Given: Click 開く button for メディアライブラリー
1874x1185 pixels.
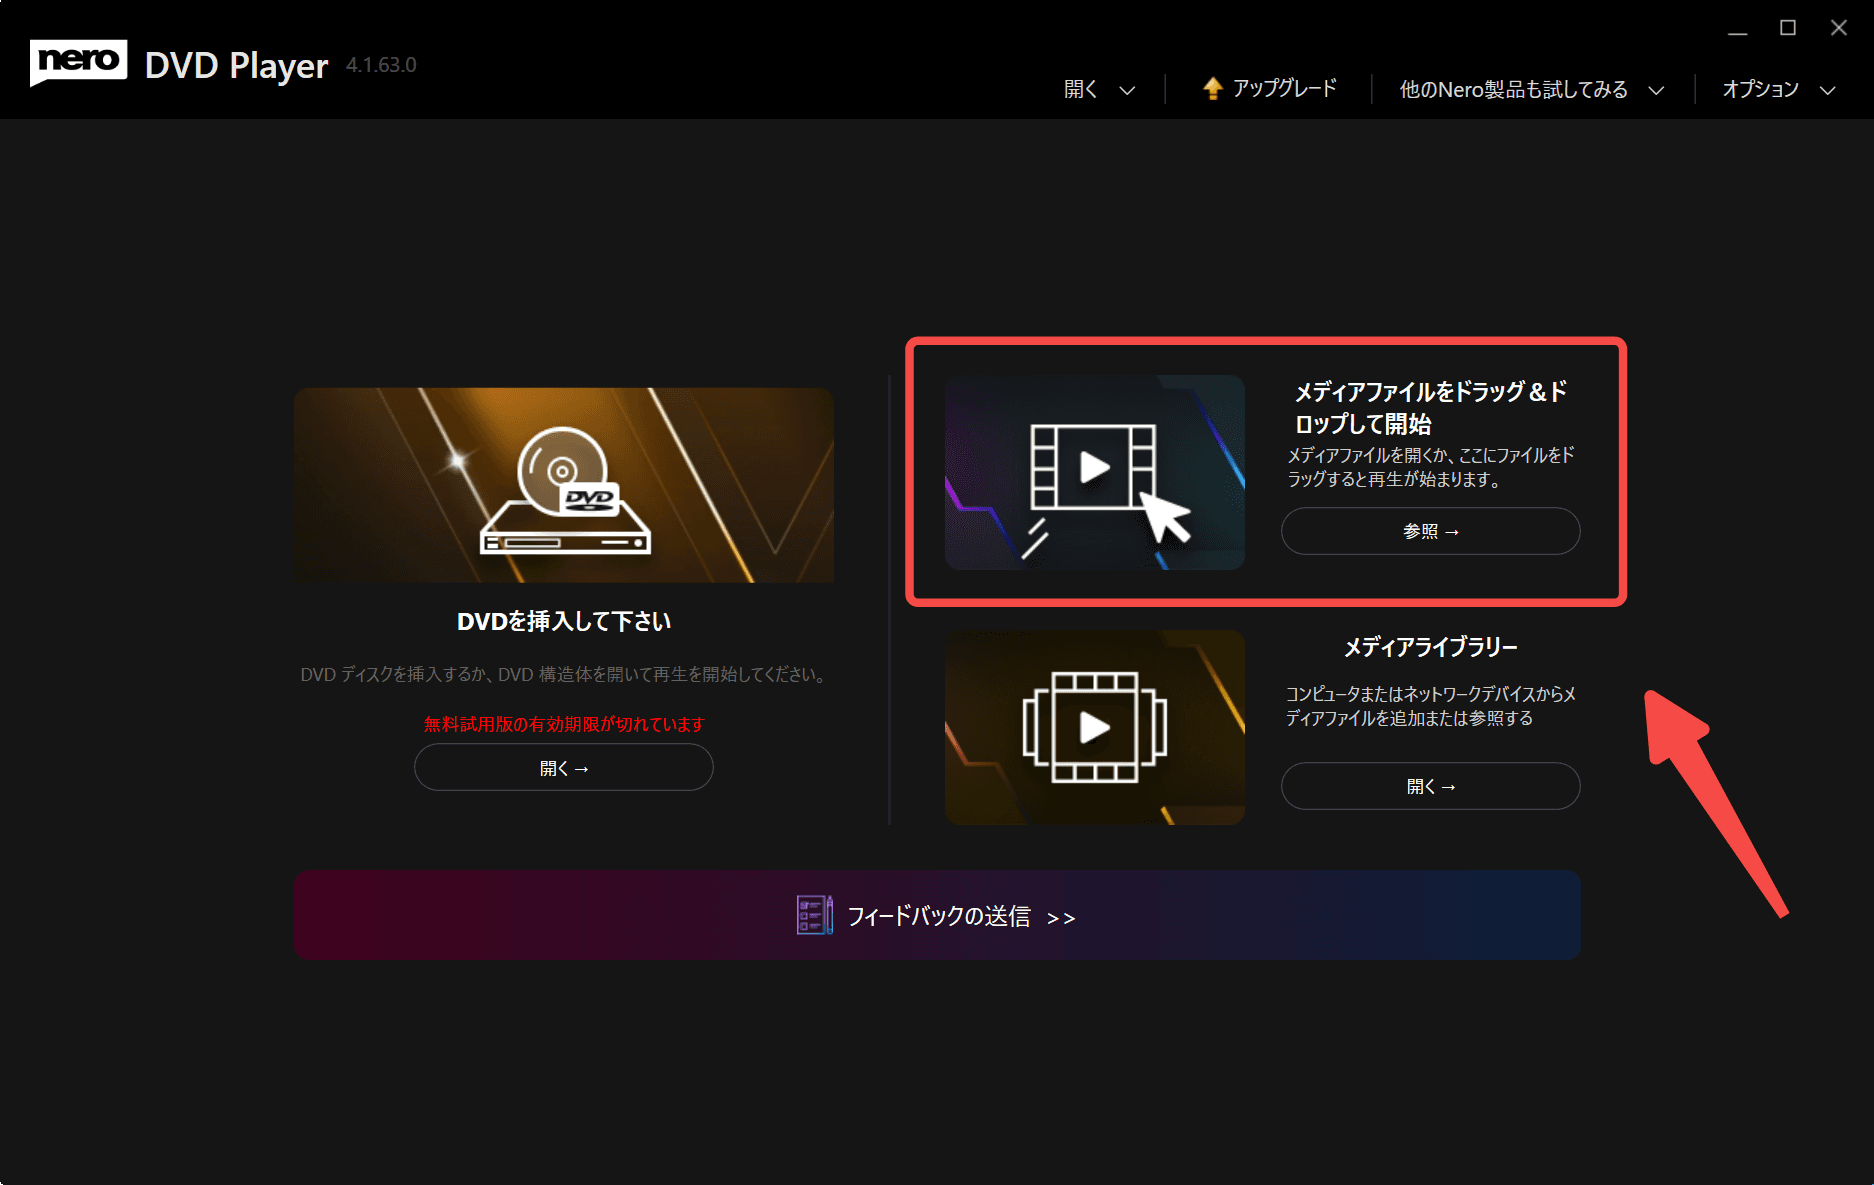Looking at the screenshot, I should [x=1431, y=786].
